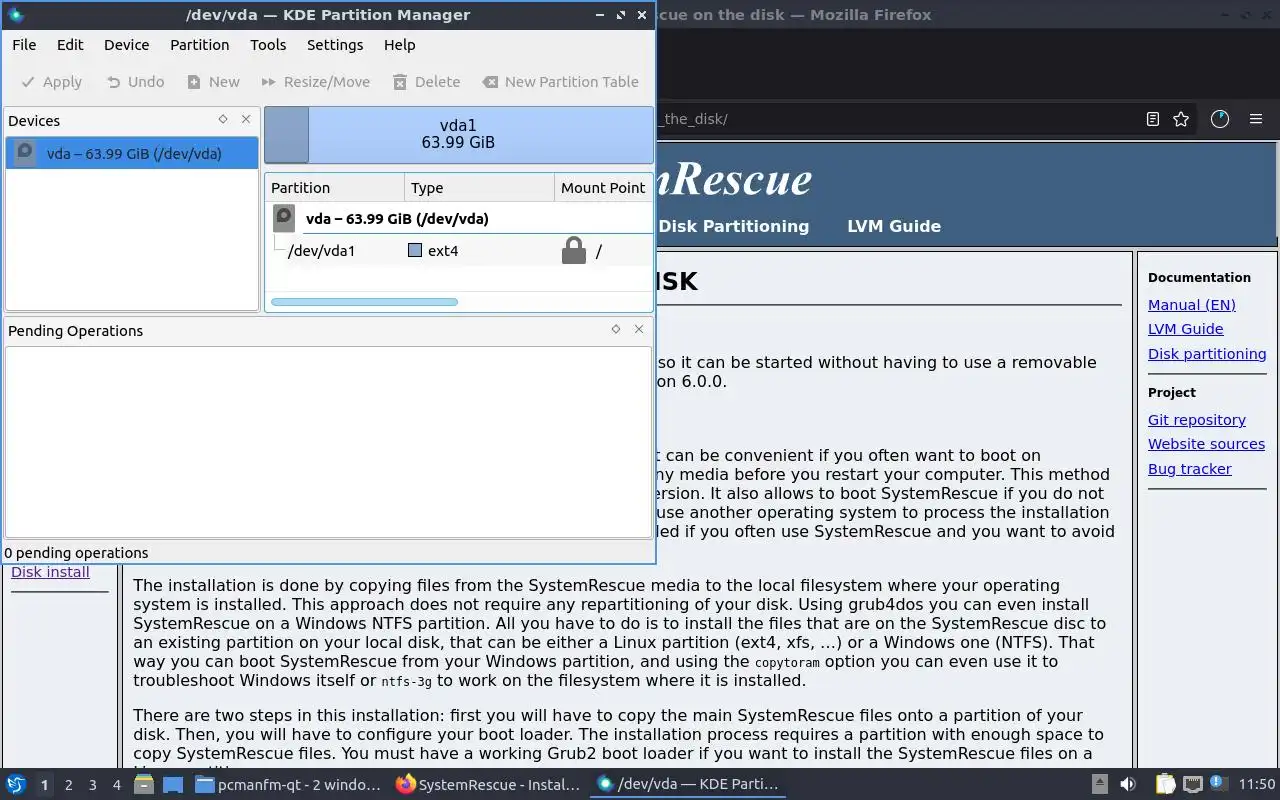Switch to workspace 4
1280x800 pixels.
(x=116, y=785)
